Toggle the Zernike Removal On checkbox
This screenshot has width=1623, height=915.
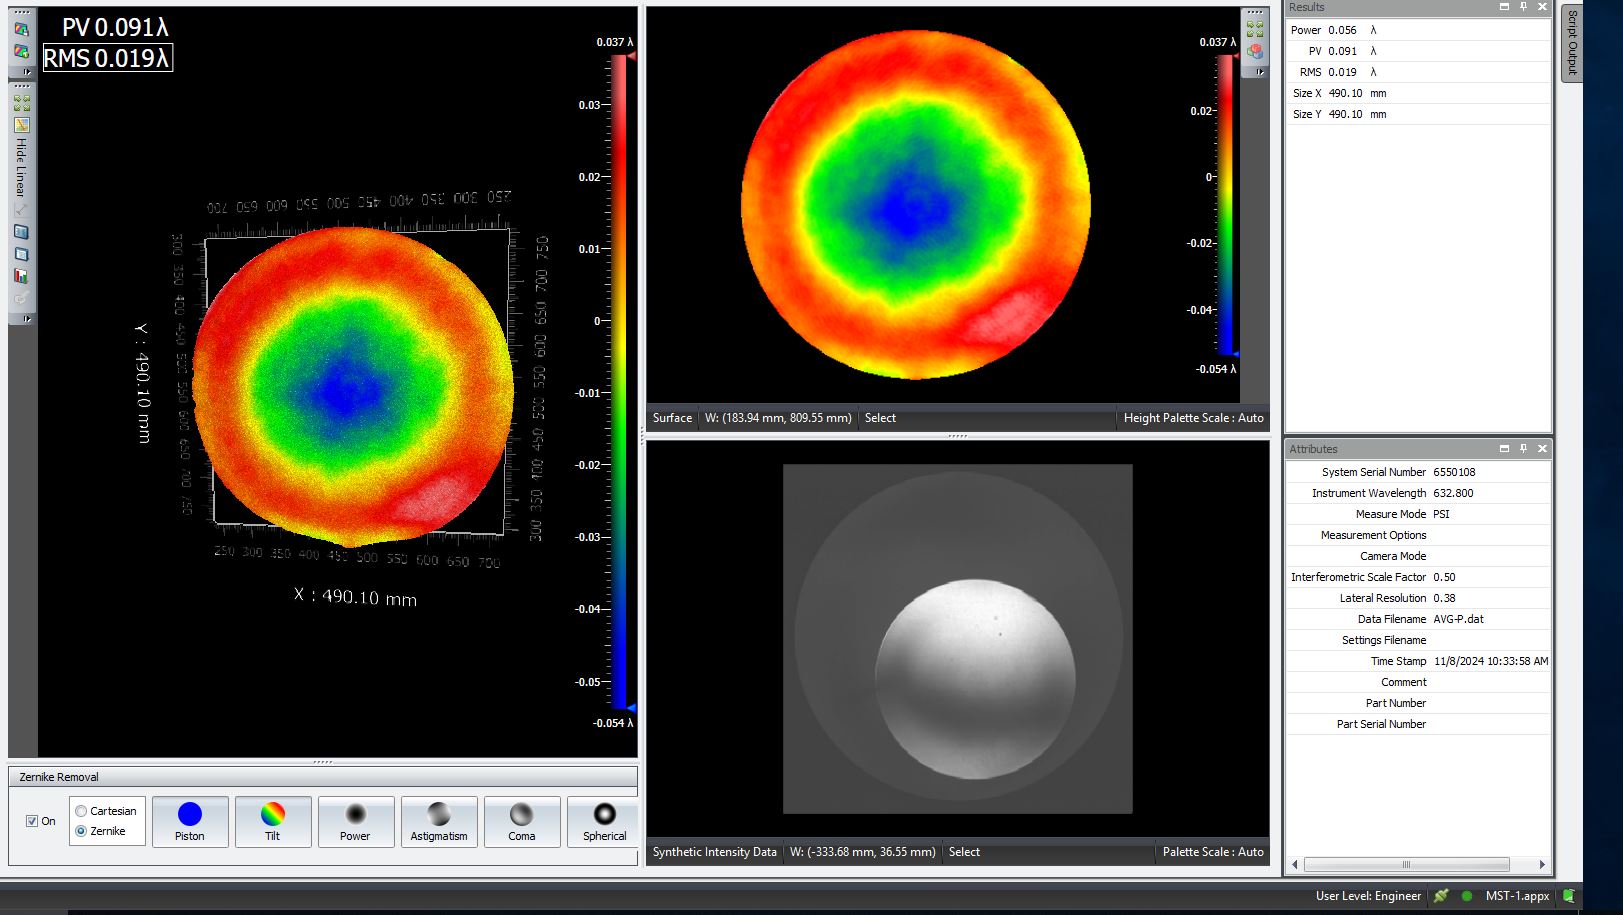(32, 821)
